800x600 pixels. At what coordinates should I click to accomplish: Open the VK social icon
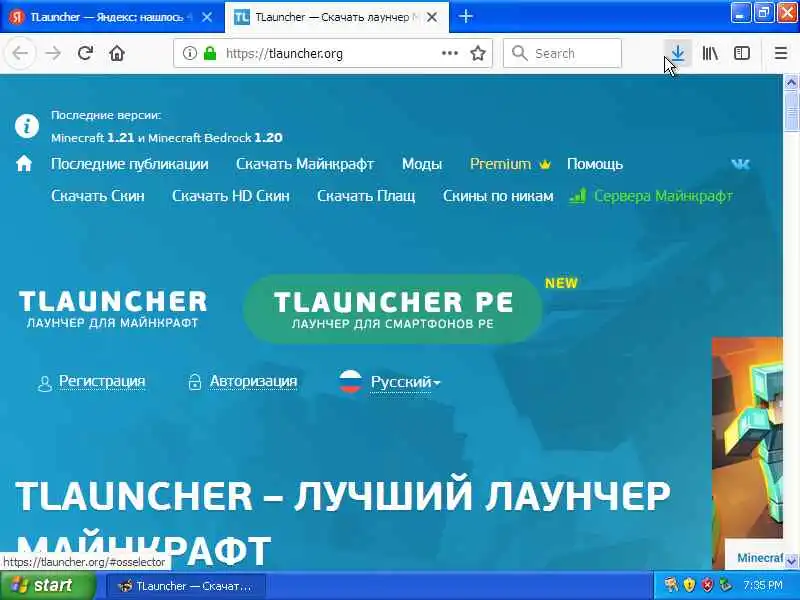(x=740, y=164)
